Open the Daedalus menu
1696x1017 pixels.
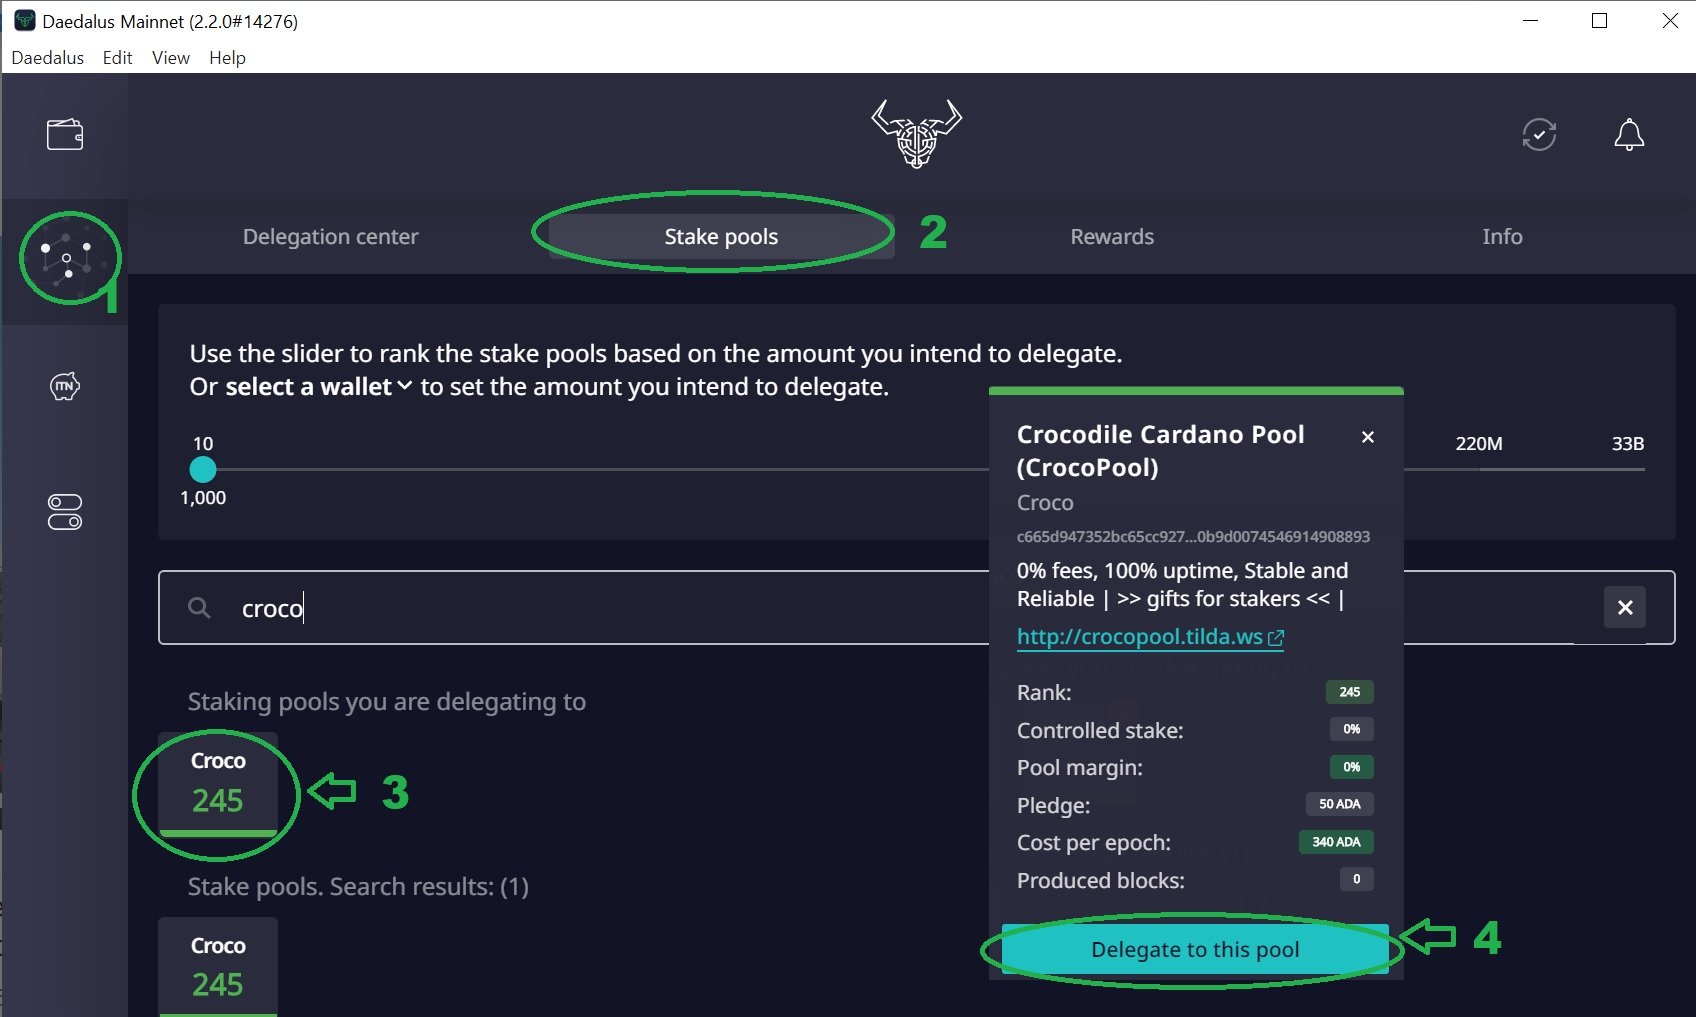48,58
